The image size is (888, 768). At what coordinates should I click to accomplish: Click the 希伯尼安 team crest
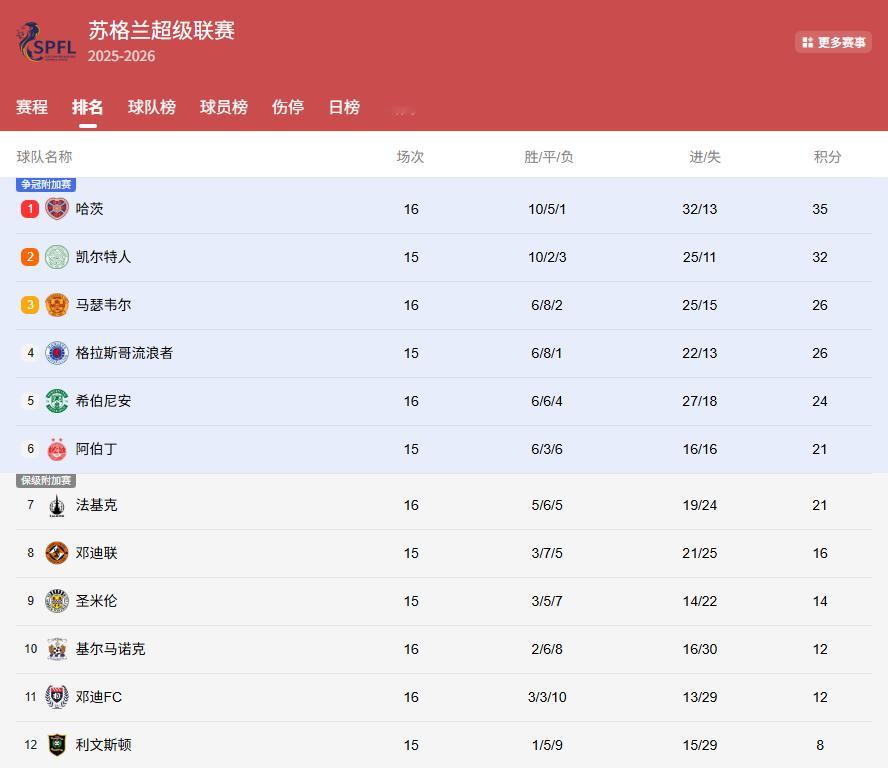pos(57,401)
